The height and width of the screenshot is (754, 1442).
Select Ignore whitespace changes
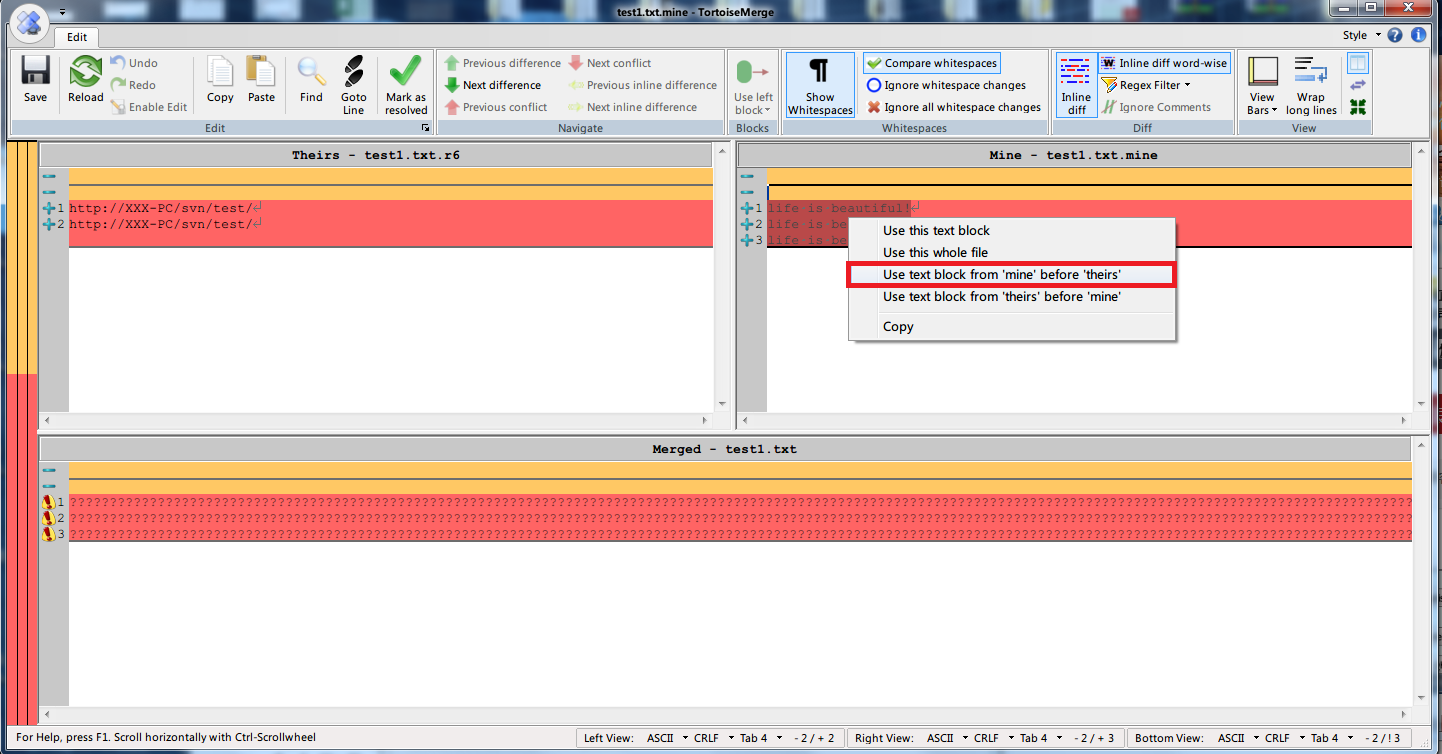[x=946, y=85]
